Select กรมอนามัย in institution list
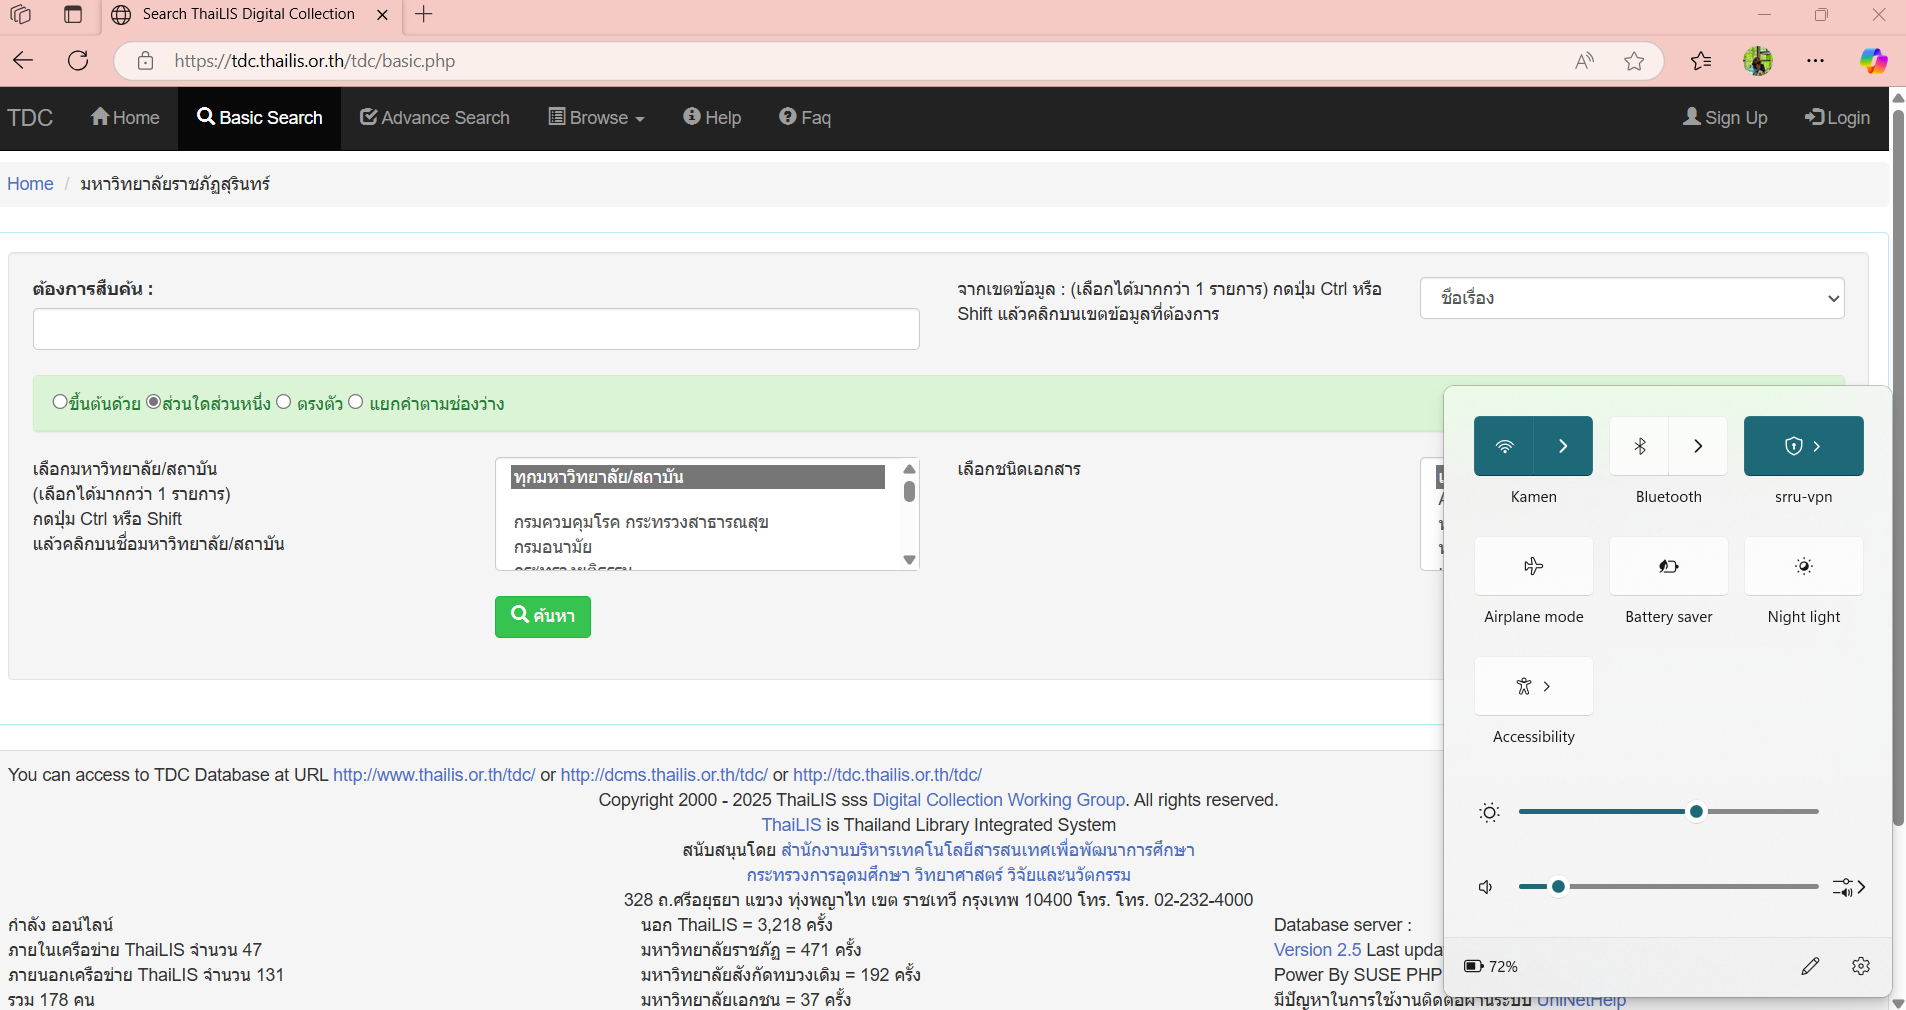The height and width of the screenshot is (1010, 1906). pyautogui.click(x=553, y=547)
